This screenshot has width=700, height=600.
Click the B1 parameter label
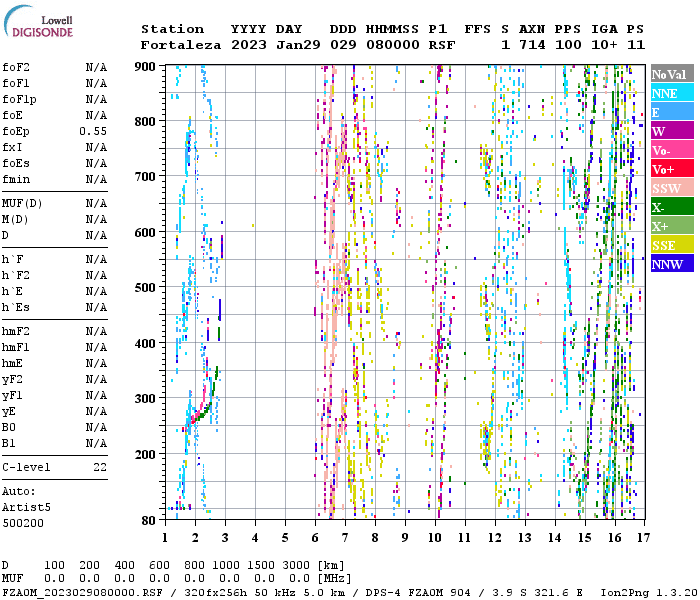coord(8,443)
